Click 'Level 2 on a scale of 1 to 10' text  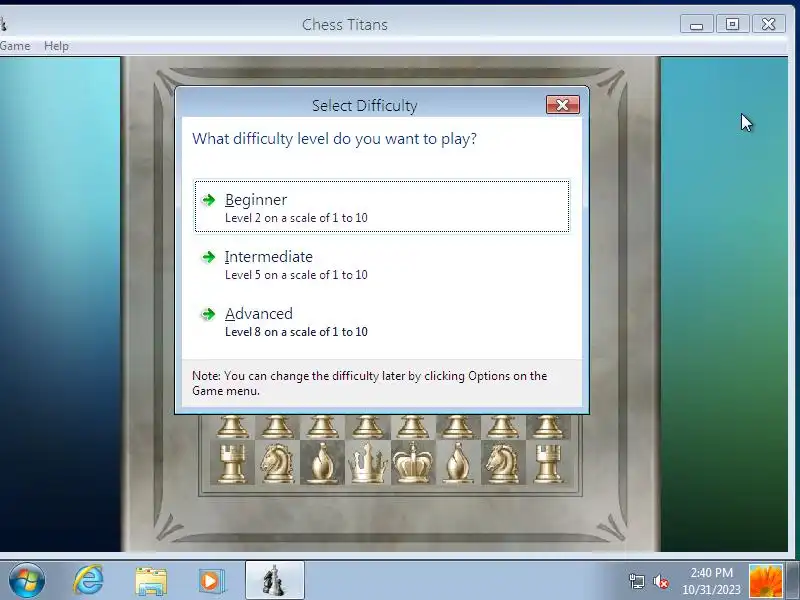(x=296, y=218)
